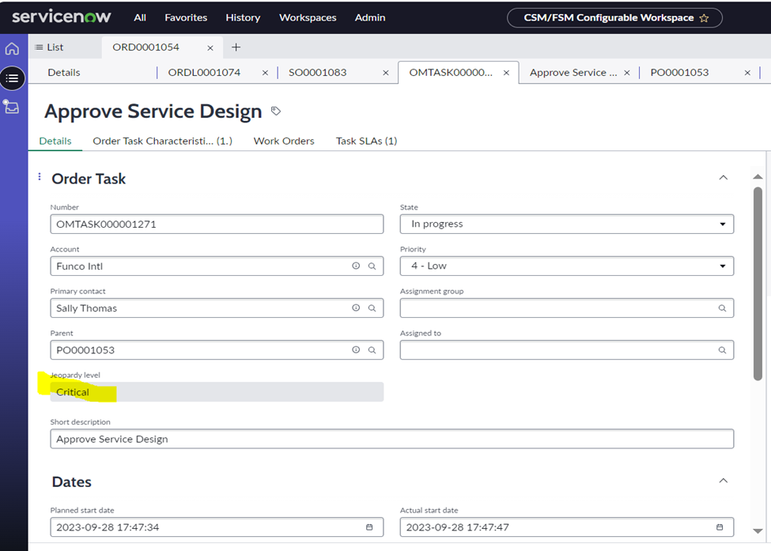Open the List view icon in the sidebar
Image resolution: width=771 pixels, height=551 pixels.
pos(12,79)
